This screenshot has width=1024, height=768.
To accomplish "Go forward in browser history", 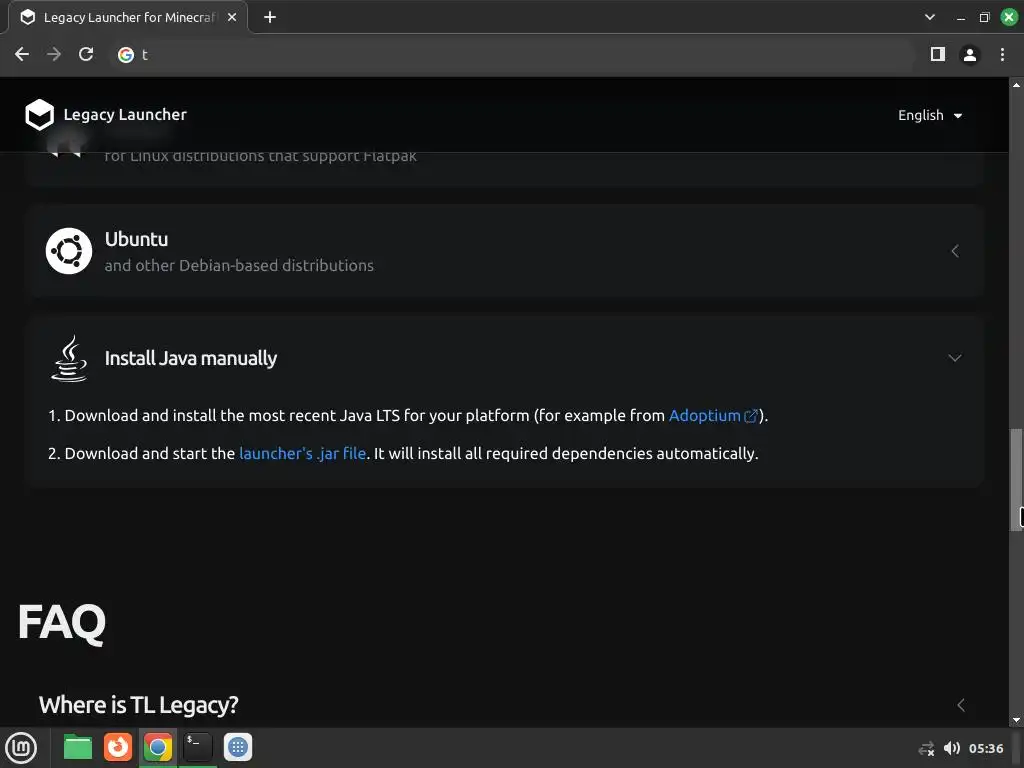I will (x=54, y=54).
